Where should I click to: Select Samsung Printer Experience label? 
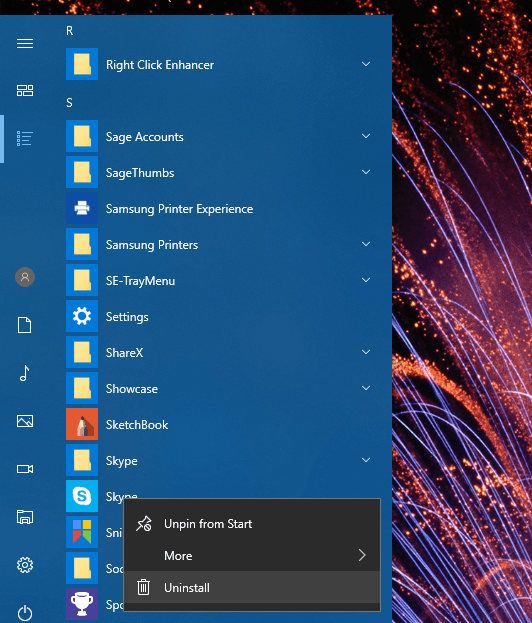(x=179, y=209)
